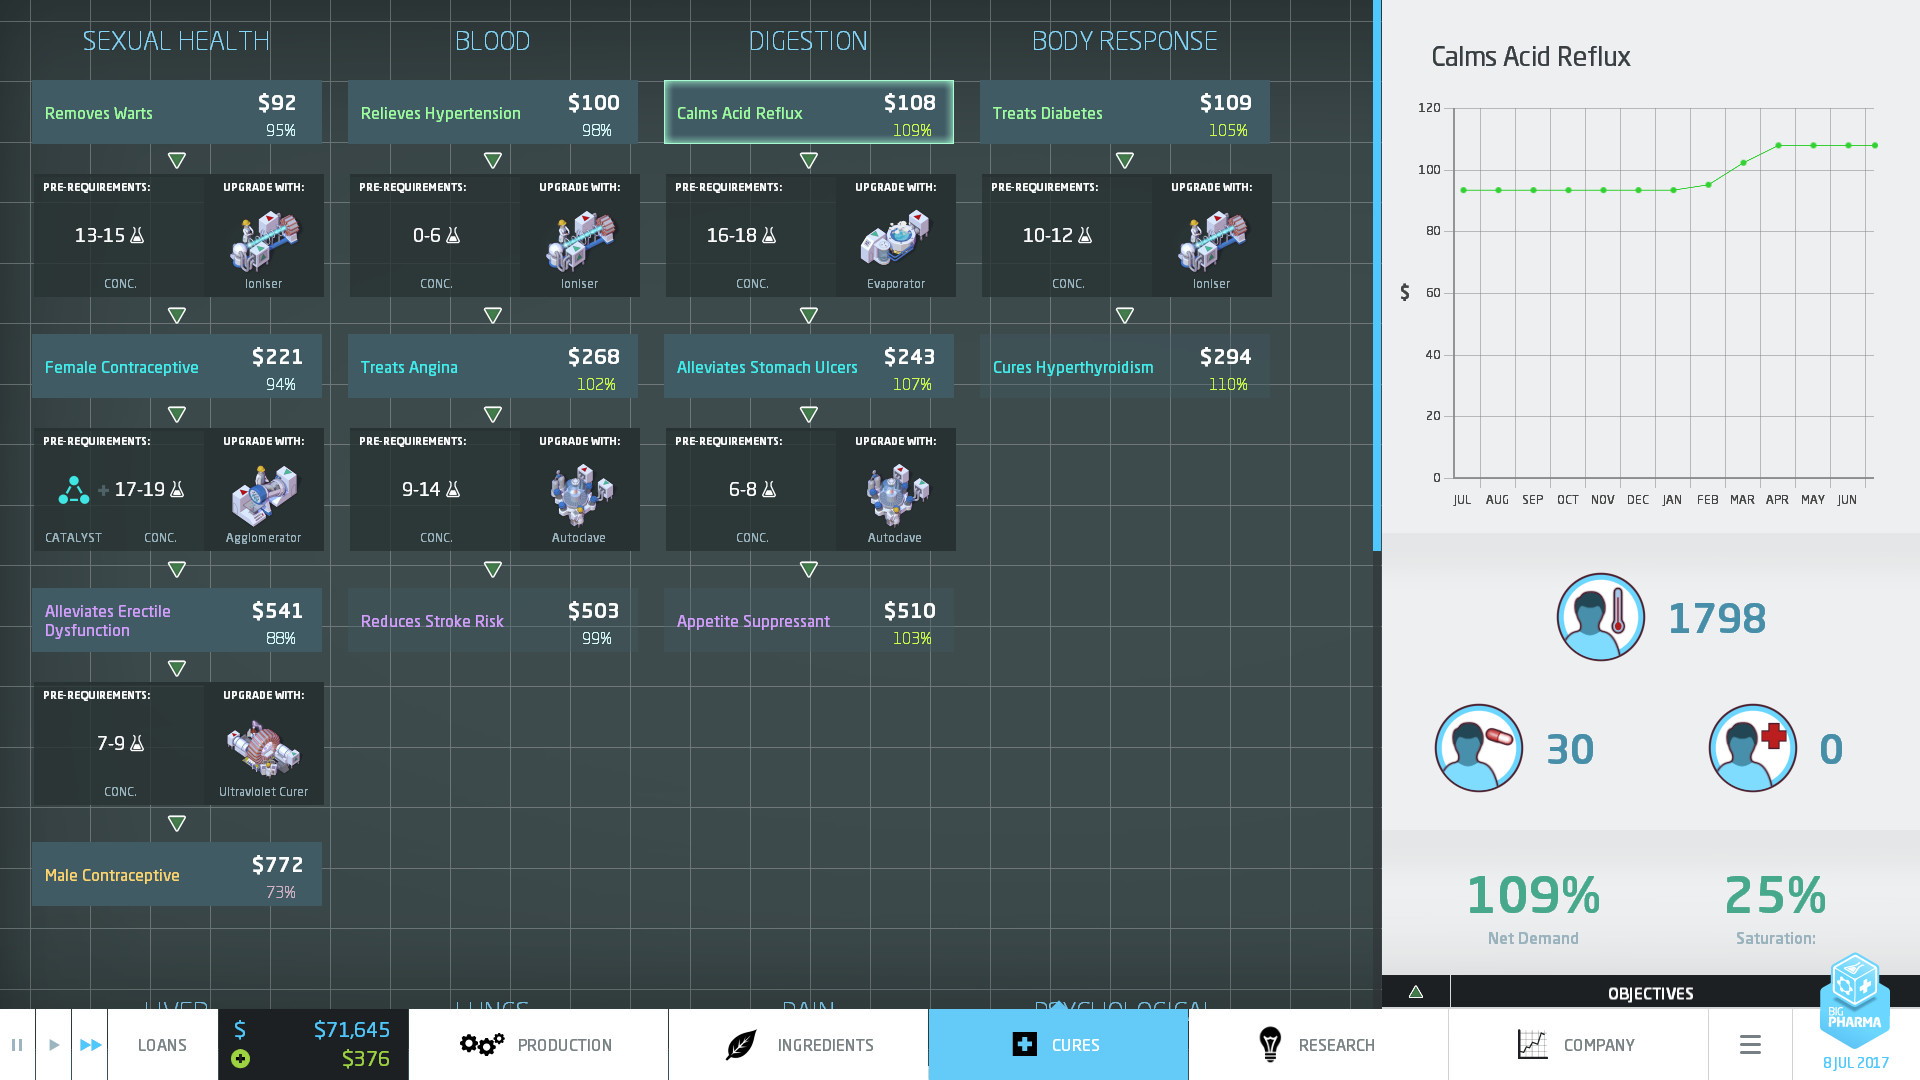Toggle the pause playback control button
The height and width of the screenshot is (1080, 1920).
point(16,1044)
